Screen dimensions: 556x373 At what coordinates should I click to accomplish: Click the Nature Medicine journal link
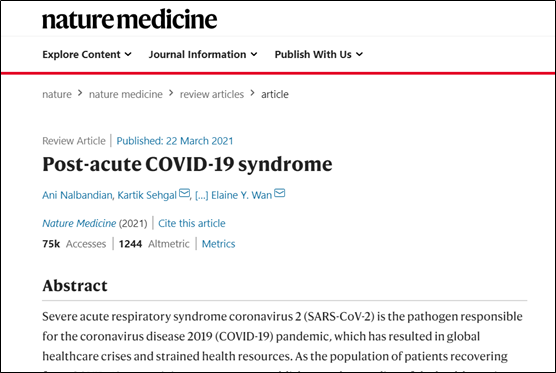pyautogui.click(x=79, y=223)
